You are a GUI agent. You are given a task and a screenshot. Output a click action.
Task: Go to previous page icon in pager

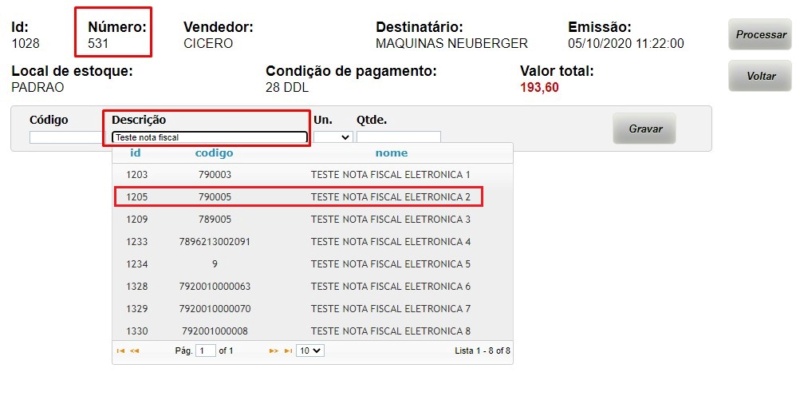pos(135,351)
